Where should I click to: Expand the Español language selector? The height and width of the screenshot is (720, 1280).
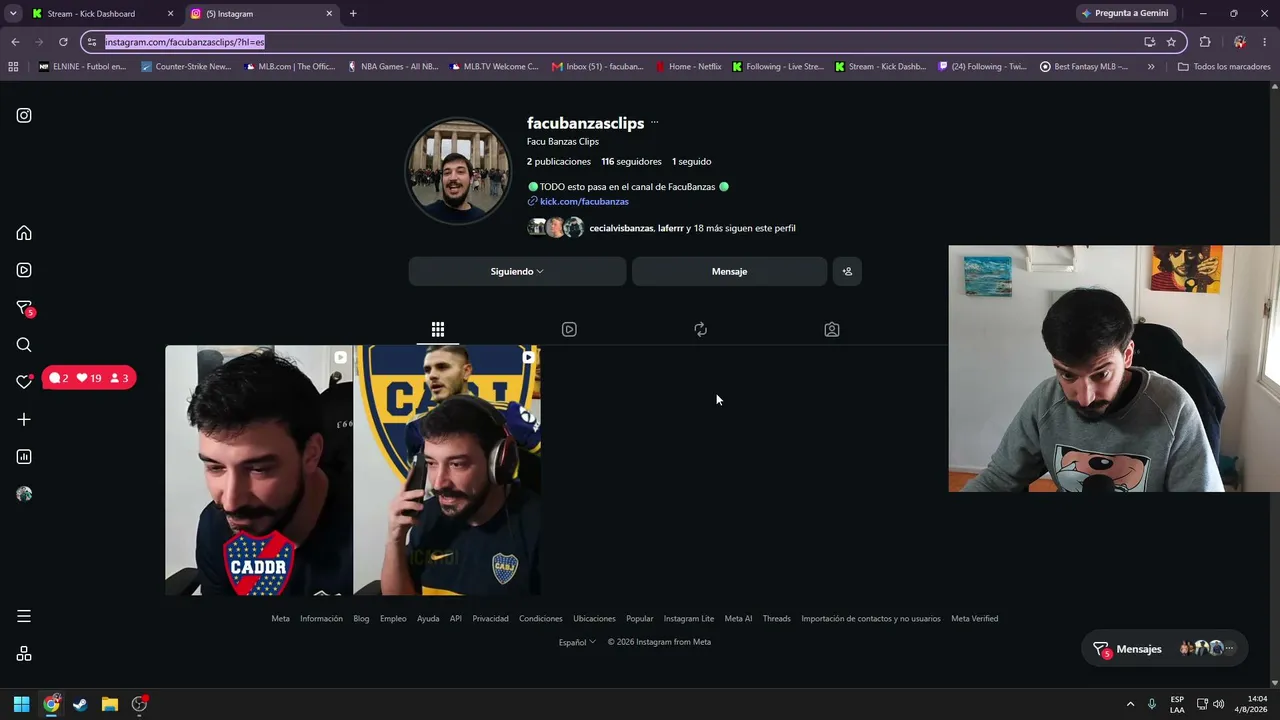pos(577,642)
